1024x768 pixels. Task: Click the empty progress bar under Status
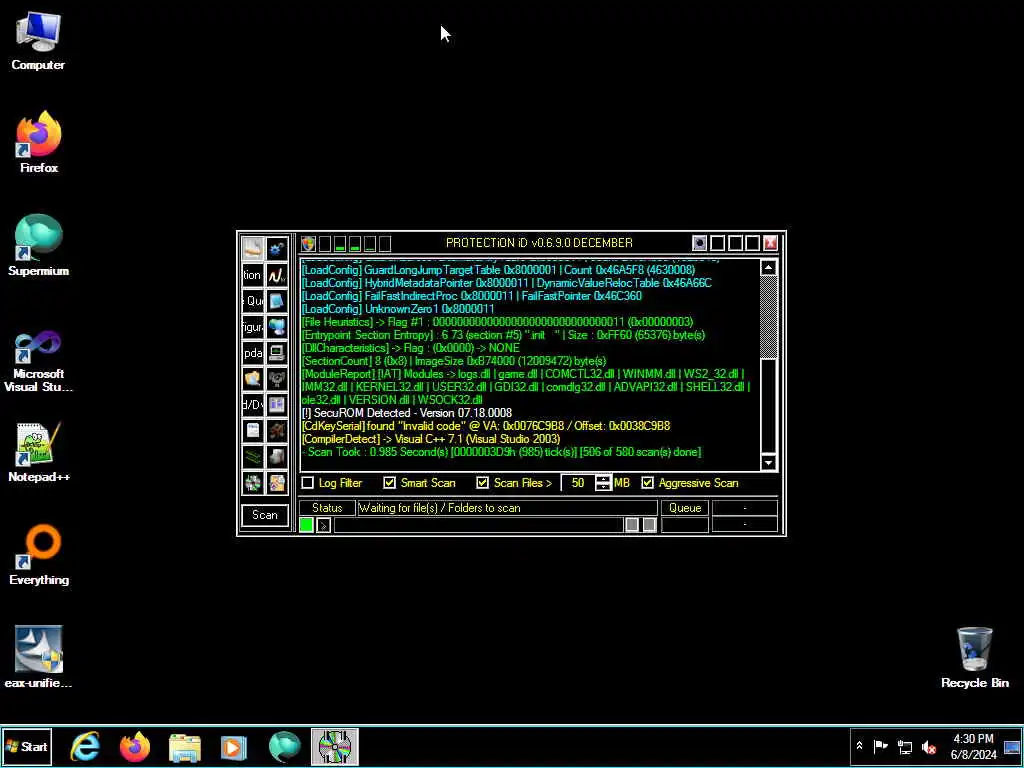[478, 524]
